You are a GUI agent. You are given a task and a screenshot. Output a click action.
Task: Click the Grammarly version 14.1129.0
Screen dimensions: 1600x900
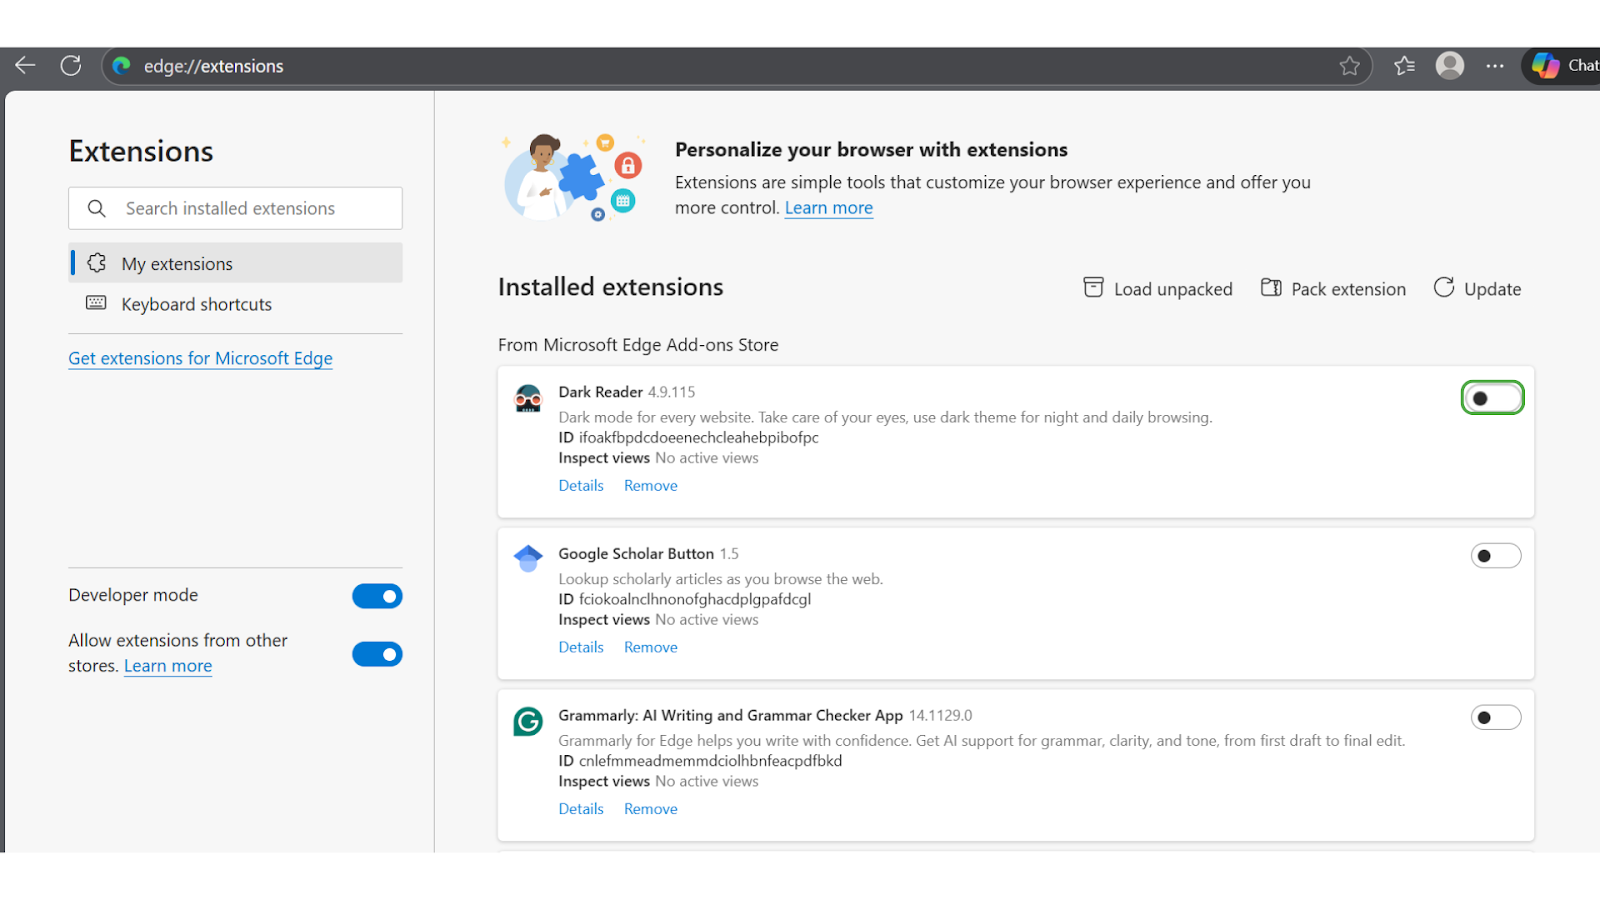click(940, 716)
